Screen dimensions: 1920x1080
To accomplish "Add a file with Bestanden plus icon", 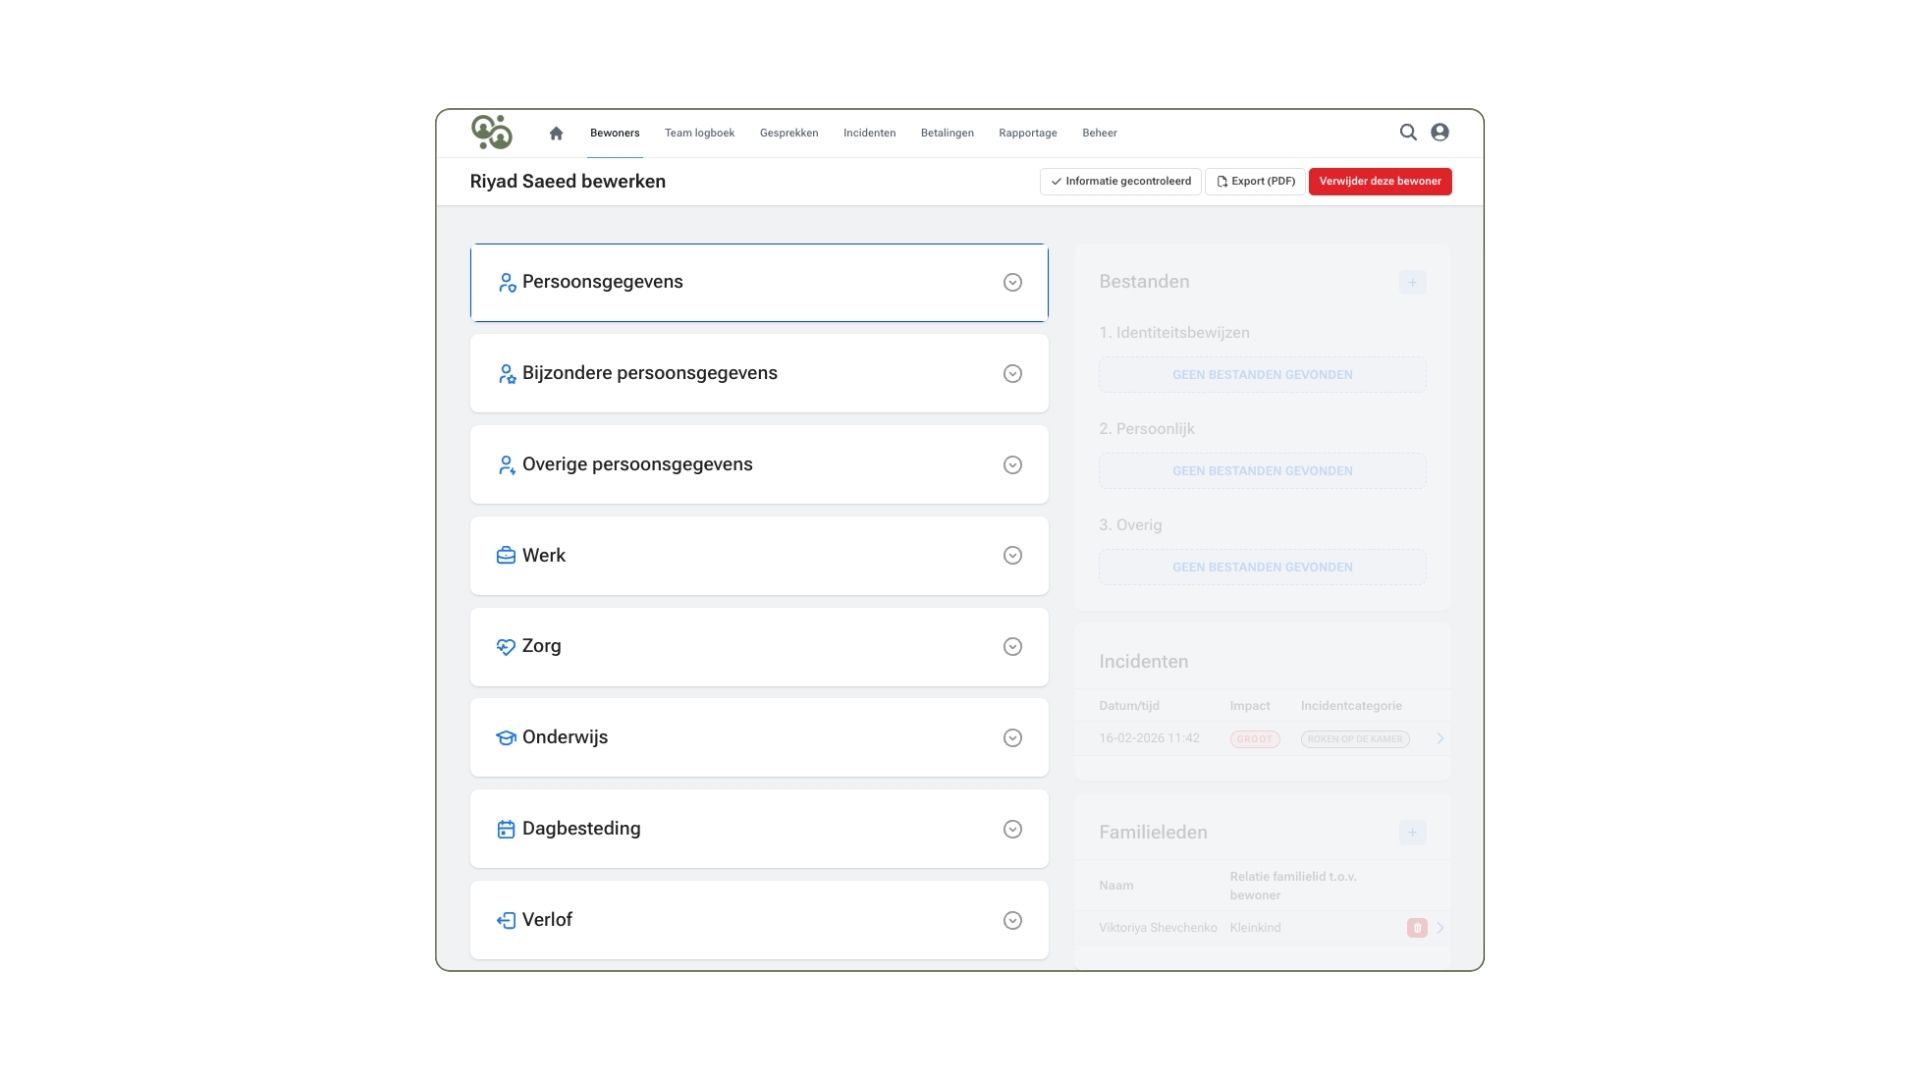I will pyautogui.click(x=1412, y=282).
